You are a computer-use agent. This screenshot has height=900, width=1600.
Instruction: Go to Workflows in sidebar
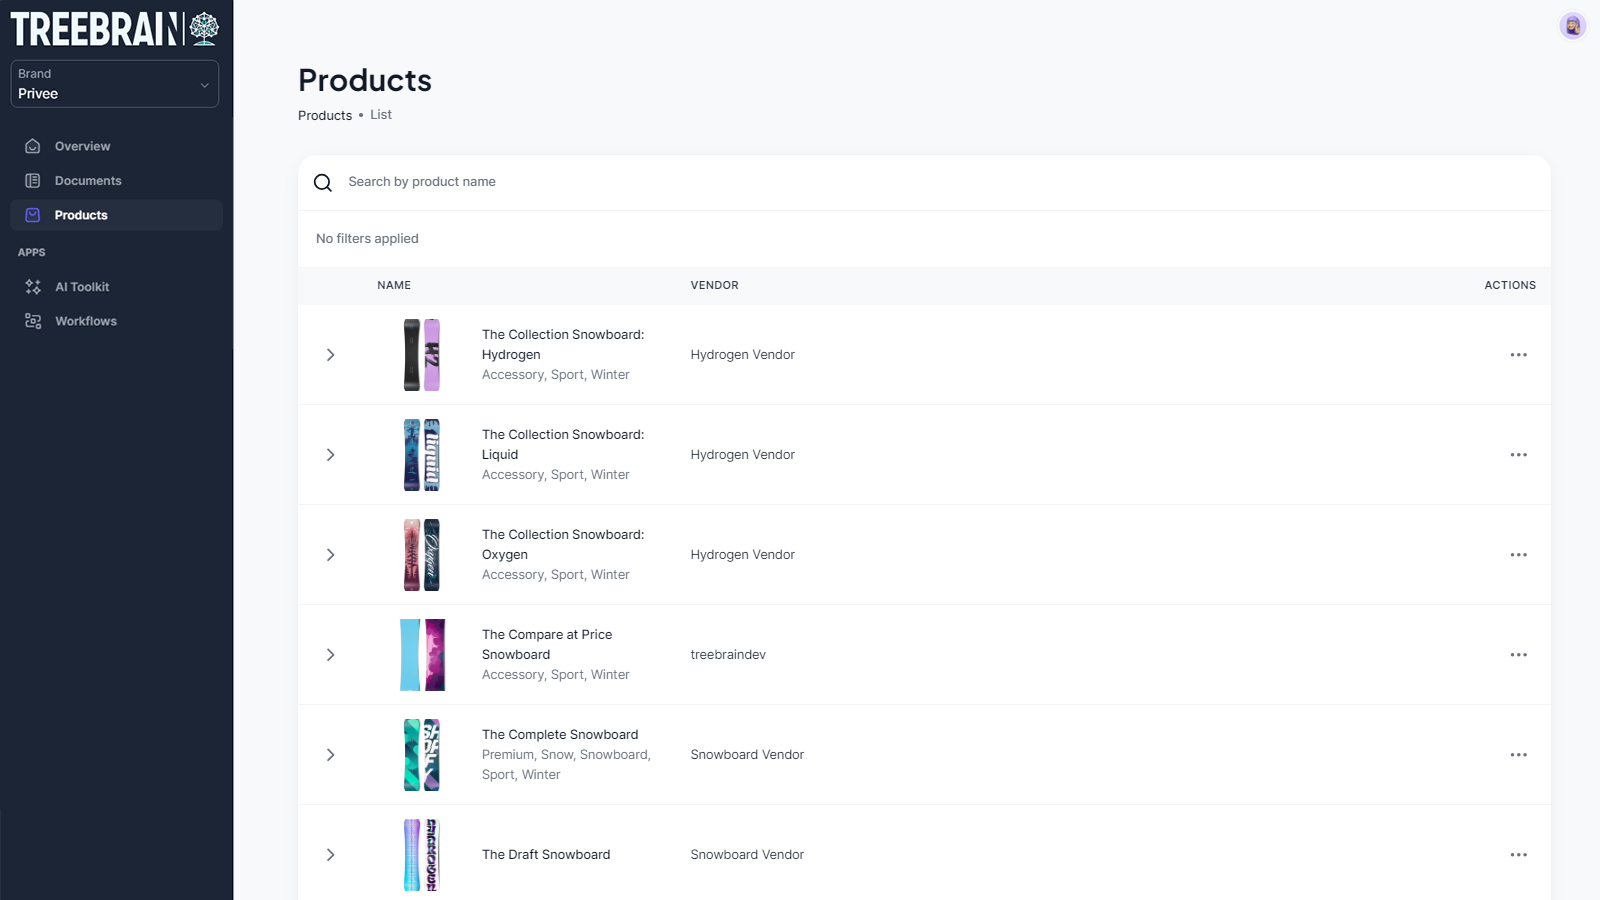coord(86,321)
